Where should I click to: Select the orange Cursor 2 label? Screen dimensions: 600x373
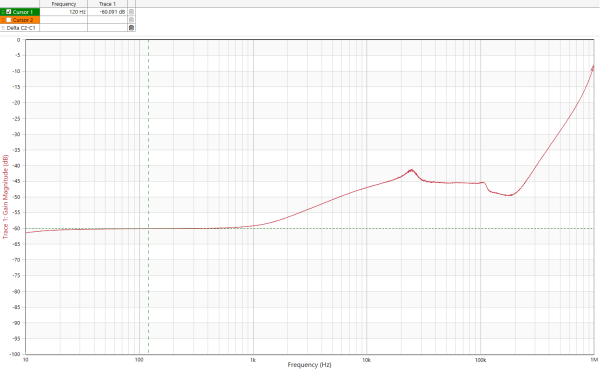tap(23, 20)
